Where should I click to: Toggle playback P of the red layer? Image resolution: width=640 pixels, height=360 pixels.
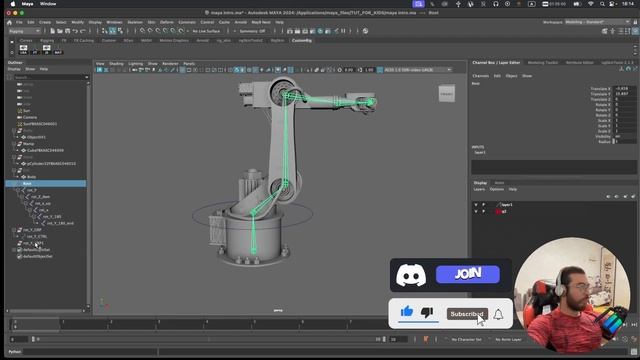click(484, 211)
